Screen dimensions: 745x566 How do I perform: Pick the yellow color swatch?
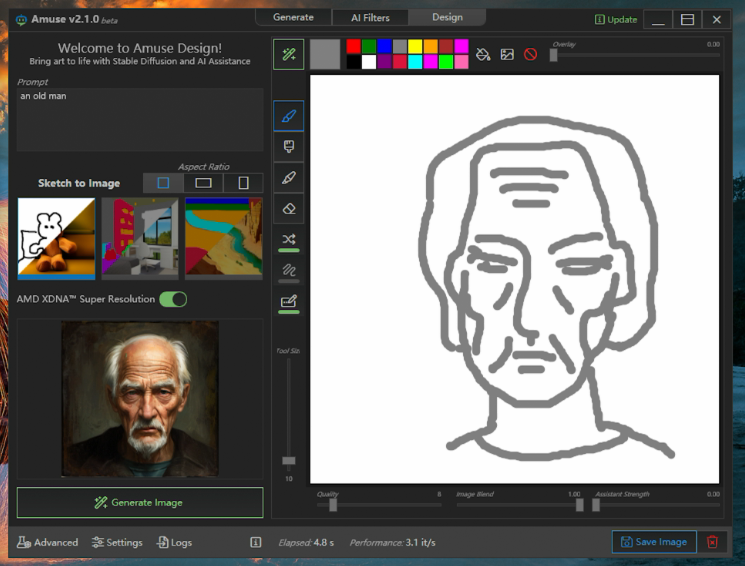coord(415,46)
